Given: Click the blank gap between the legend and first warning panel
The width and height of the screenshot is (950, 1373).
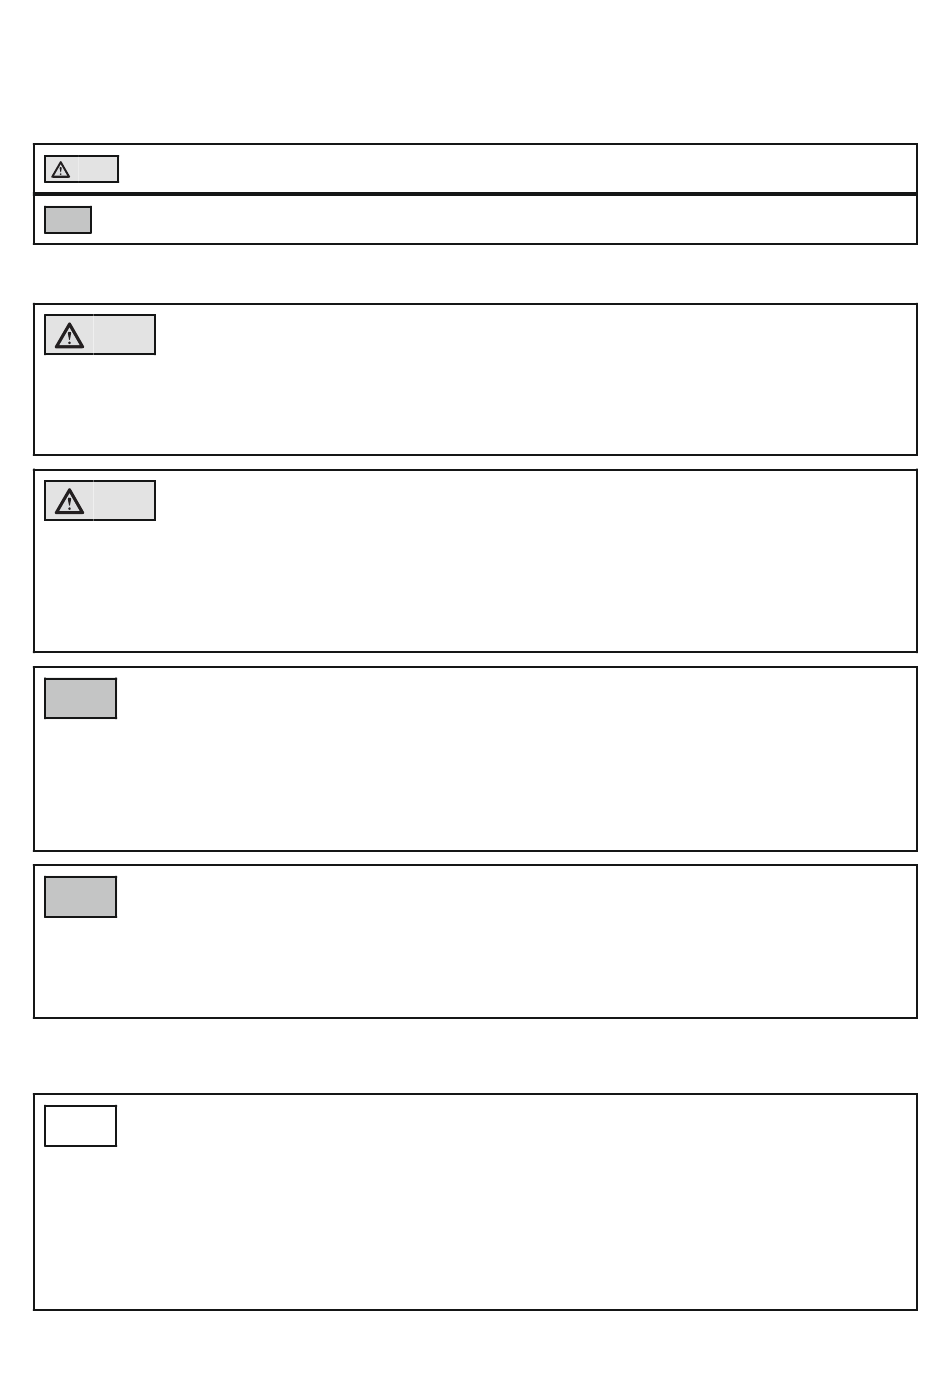Looking at the screenshot, I should pos(475,274).
